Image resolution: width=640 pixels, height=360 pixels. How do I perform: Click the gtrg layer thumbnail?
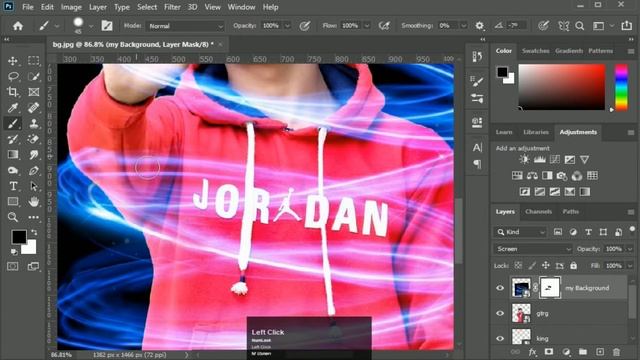click(521, 313)
